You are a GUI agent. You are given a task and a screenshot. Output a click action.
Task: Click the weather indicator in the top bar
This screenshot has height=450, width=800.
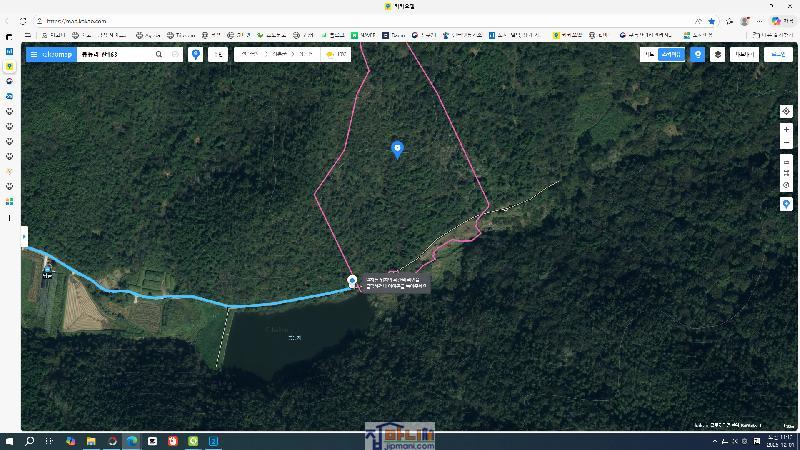pos(335,55)
